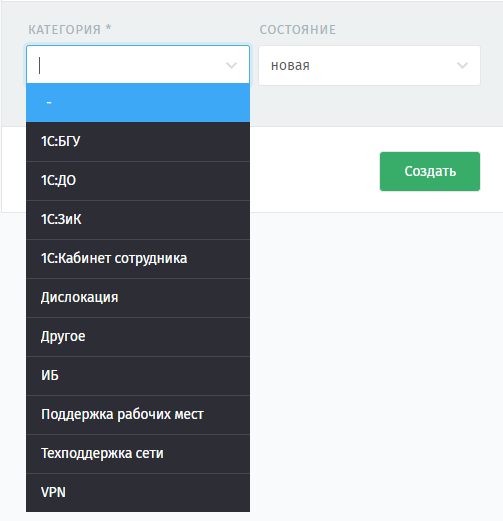Screen dimensions: 503x521
Task: Click the новая selected value text
Action: [x=290, y=65]
